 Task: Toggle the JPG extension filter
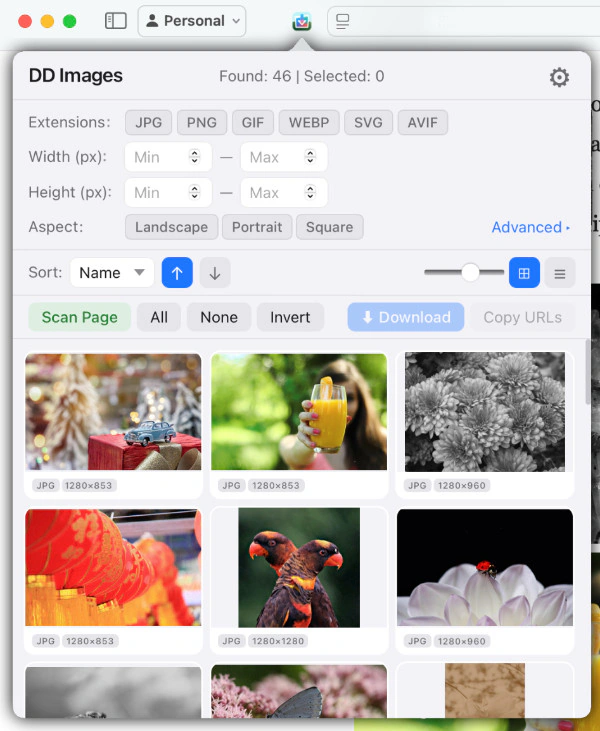[x=148, y=122]
